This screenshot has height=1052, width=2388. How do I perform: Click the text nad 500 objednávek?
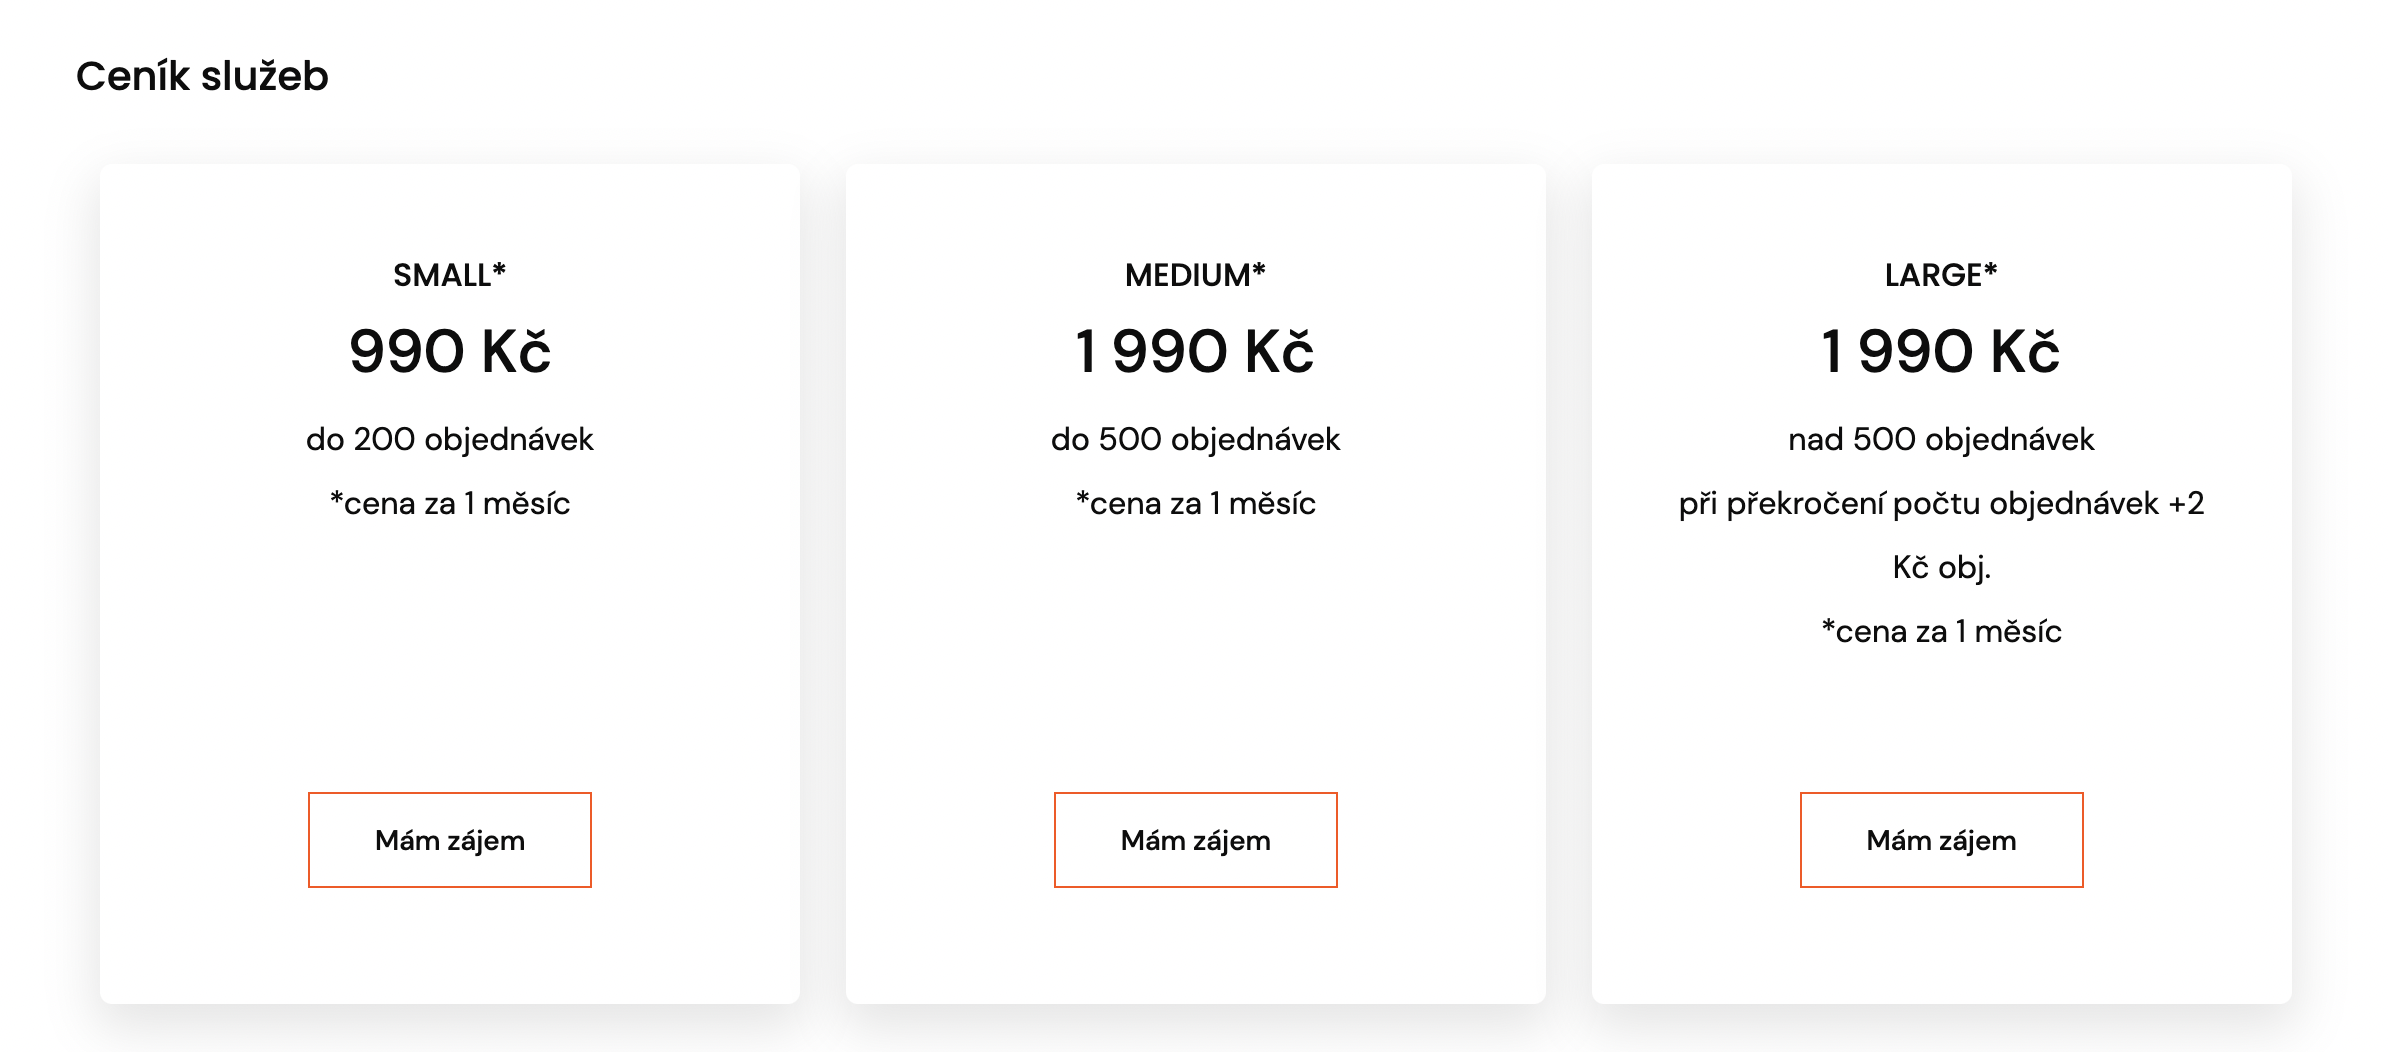(x=1942, y=439)
